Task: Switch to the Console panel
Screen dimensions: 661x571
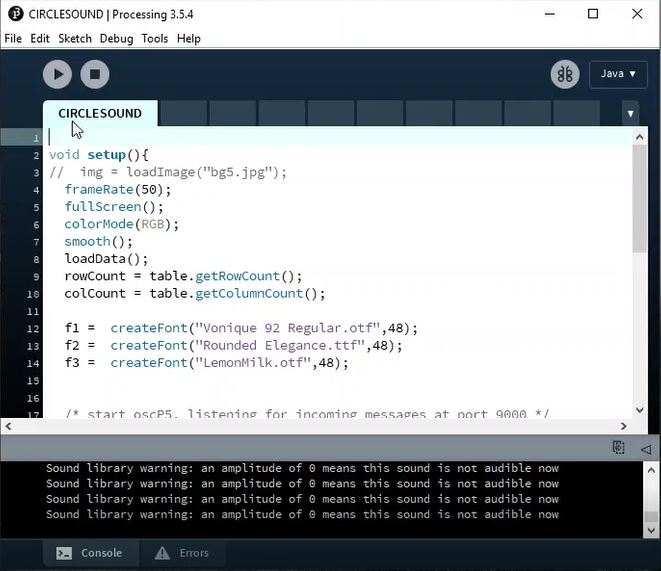Action: (x=89, y=553)
